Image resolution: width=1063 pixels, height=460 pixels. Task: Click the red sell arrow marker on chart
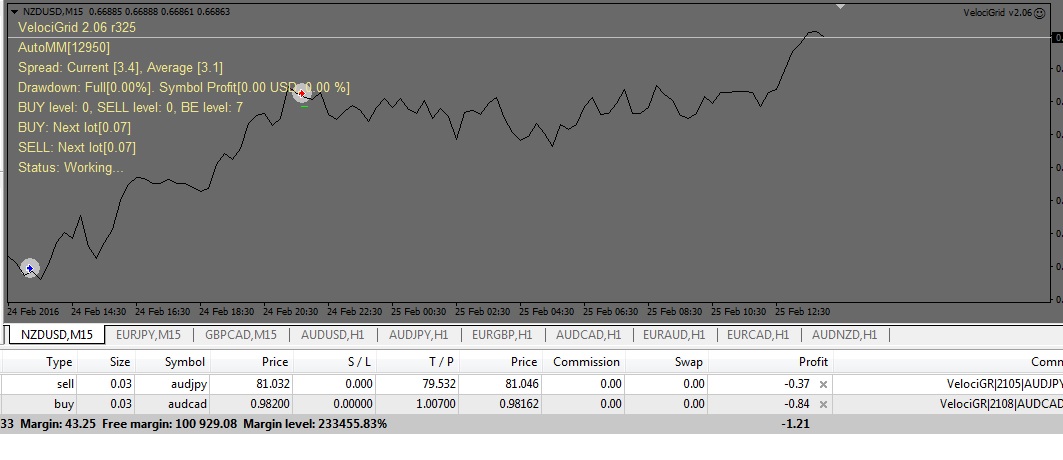pyautogui.click(x=302, y=93)
